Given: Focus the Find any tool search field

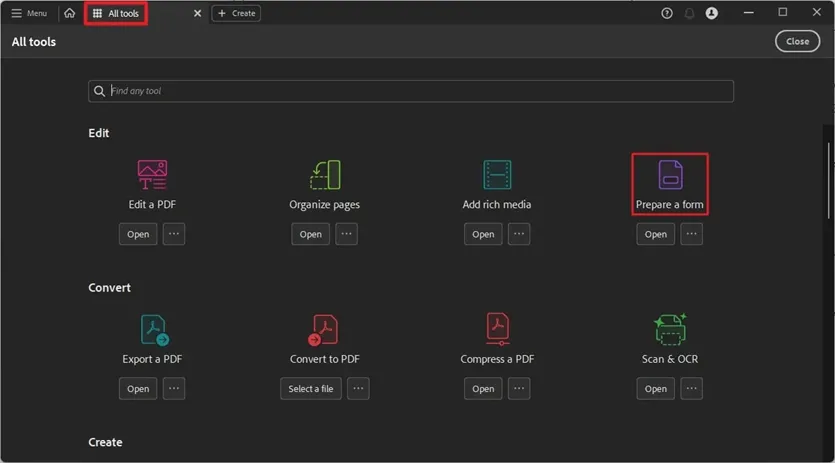Looking at the screenshot, I should click(x=411, y=91).
